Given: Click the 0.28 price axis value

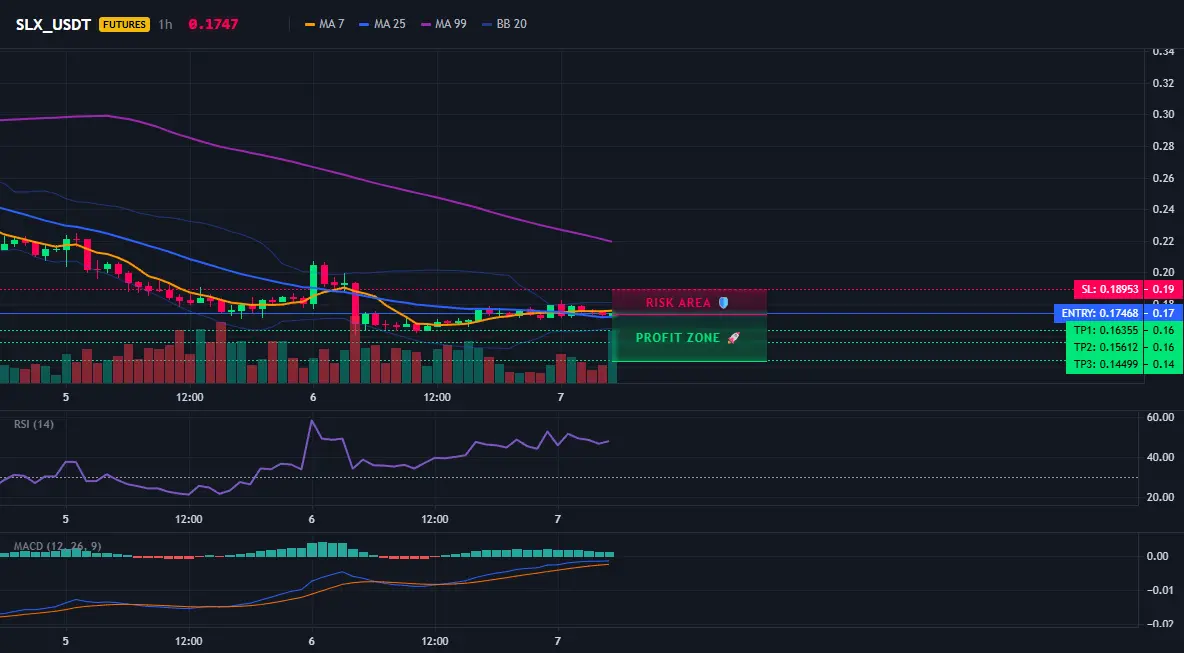Looking at the screenshot, I should [x=1164, y=146].
